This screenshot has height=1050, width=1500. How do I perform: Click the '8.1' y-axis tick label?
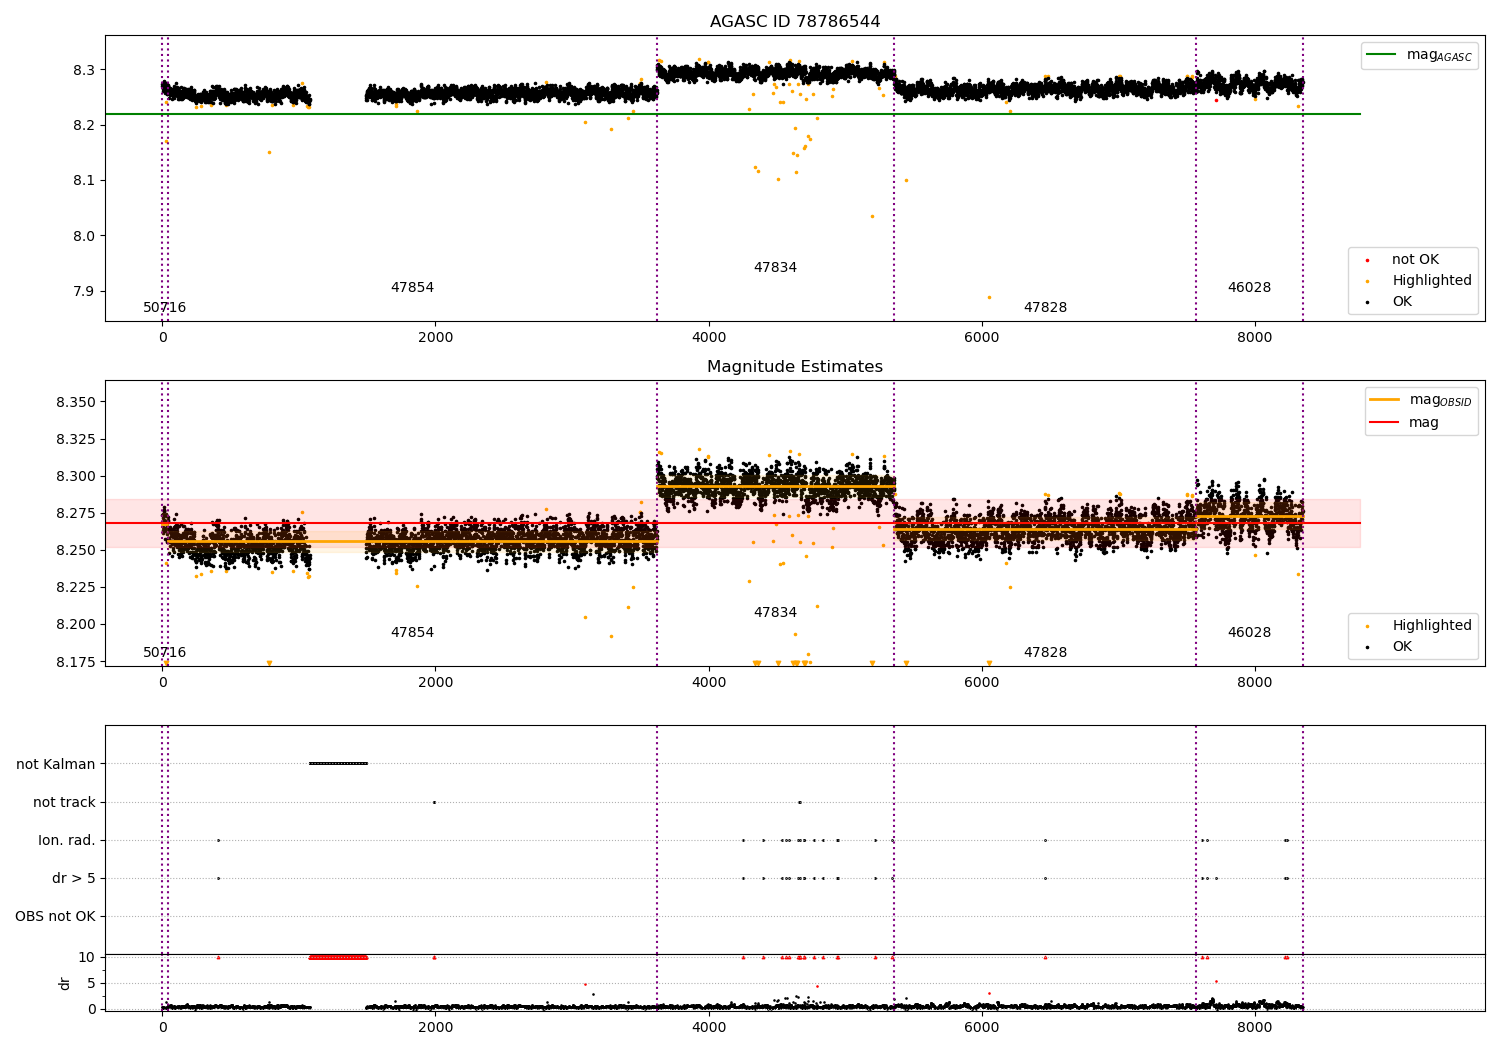(x=84, y=181)
